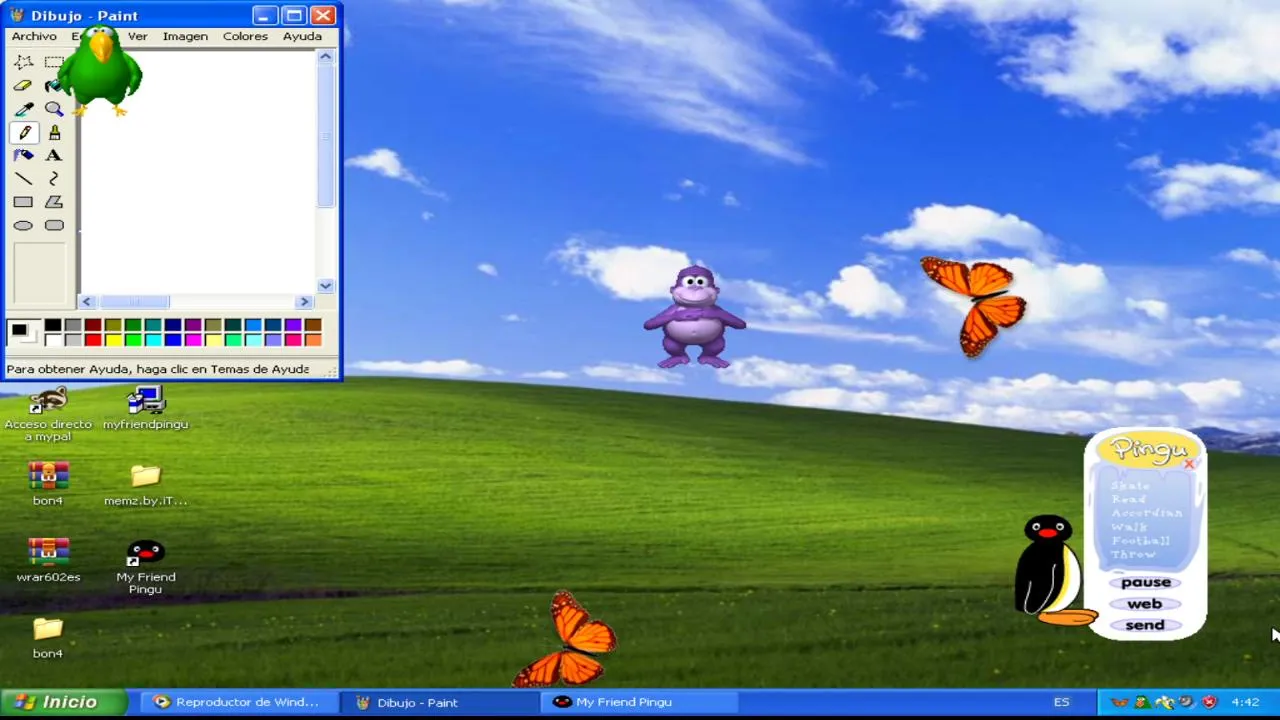Choose Walk in the Pingu panel

coord(1129,527)
